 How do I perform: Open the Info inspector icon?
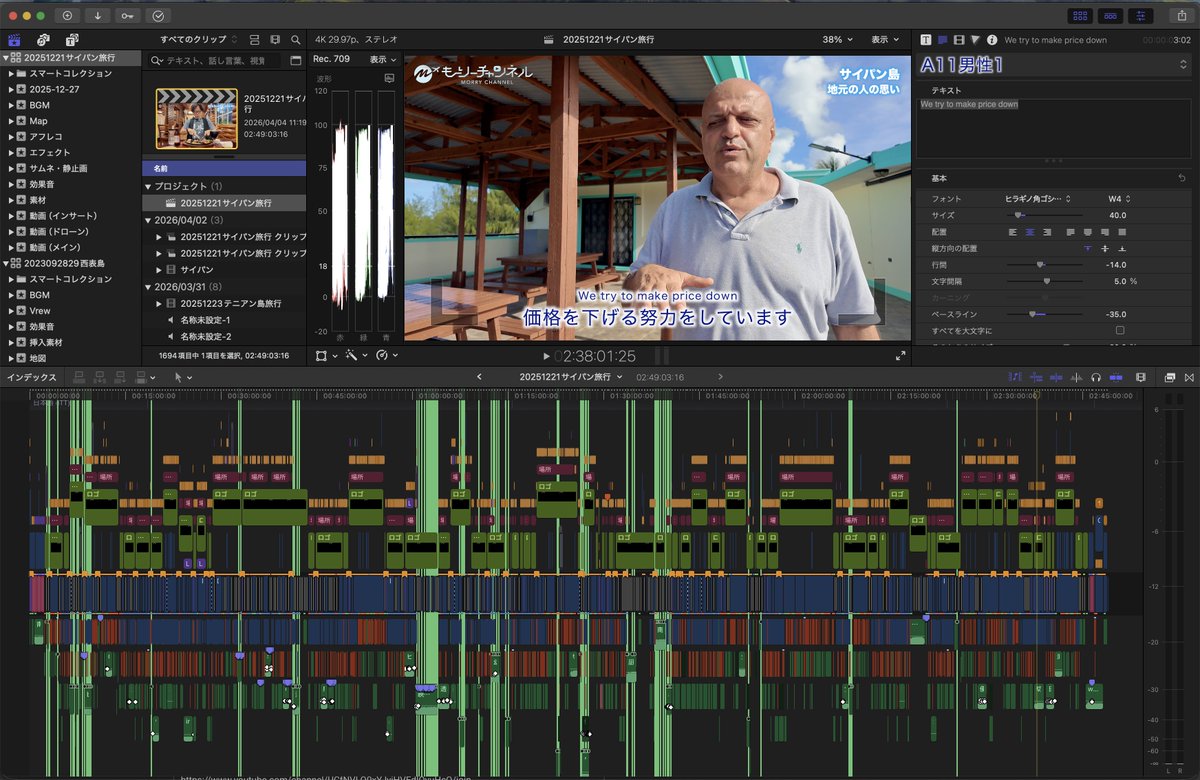click(992, 39)
